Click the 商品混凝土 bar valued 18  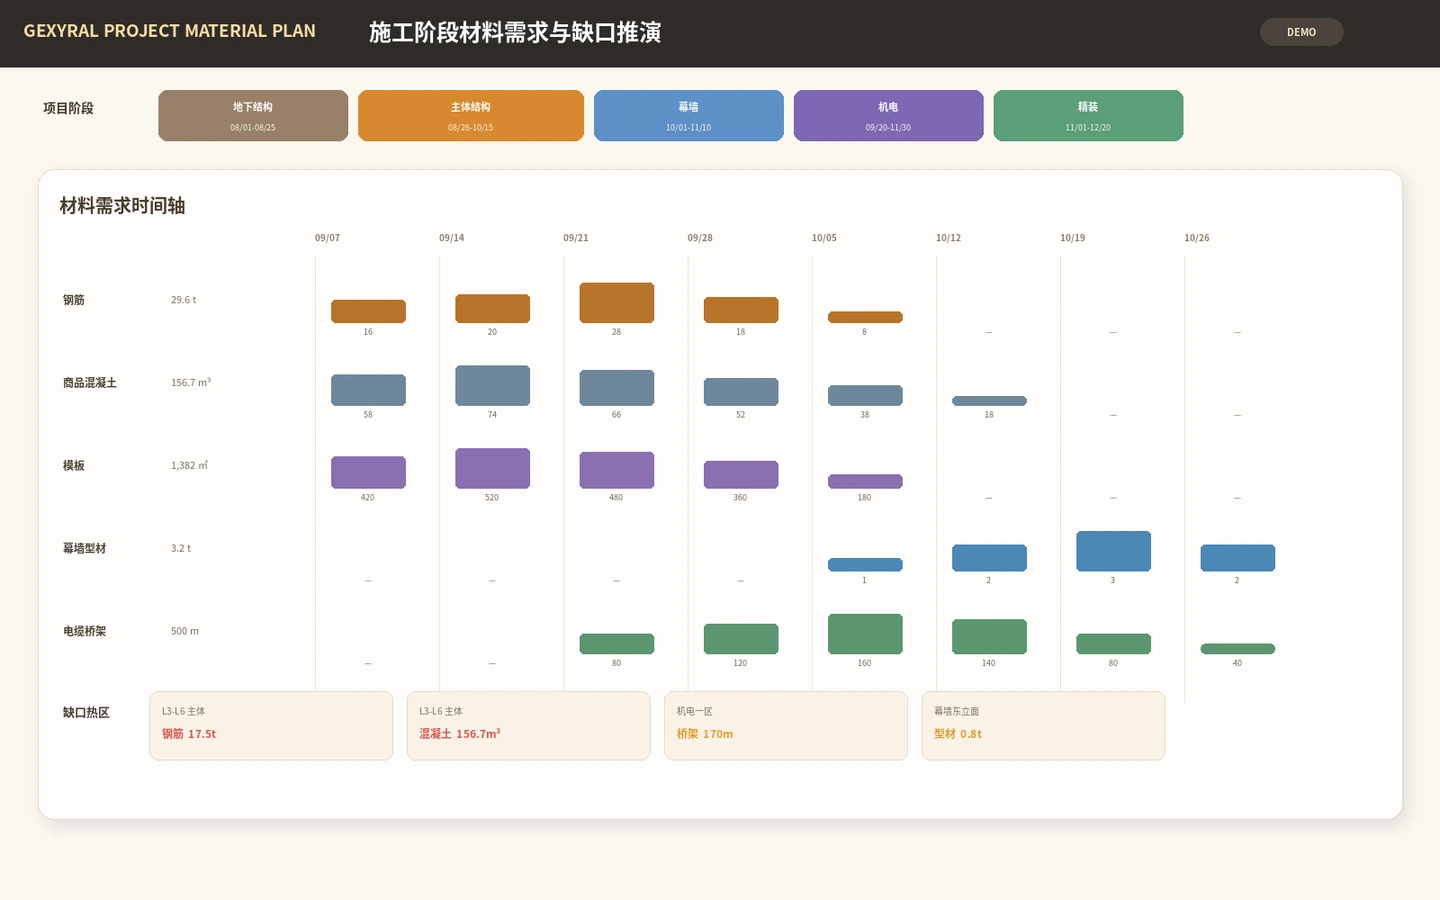pos(989,401)
